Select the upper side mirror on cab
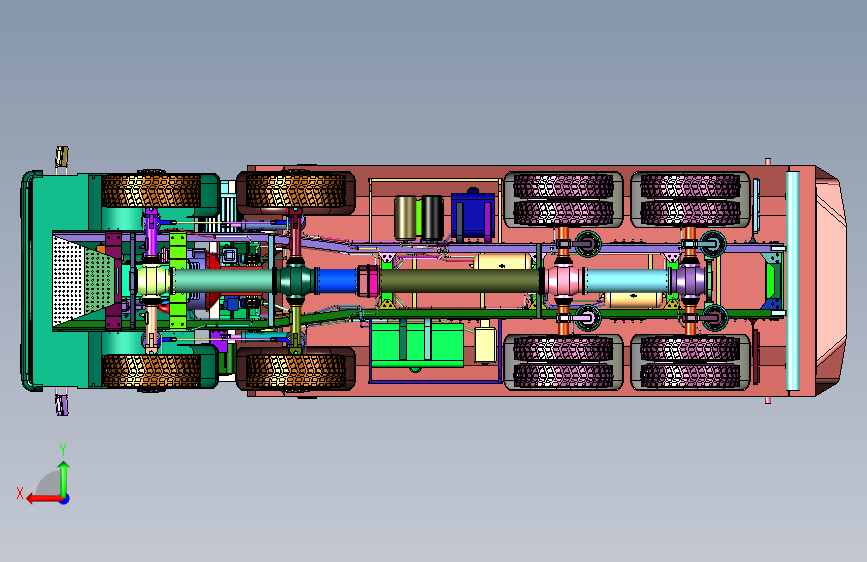867x562 pixels. pyautogui.click(x=62, y=157)
